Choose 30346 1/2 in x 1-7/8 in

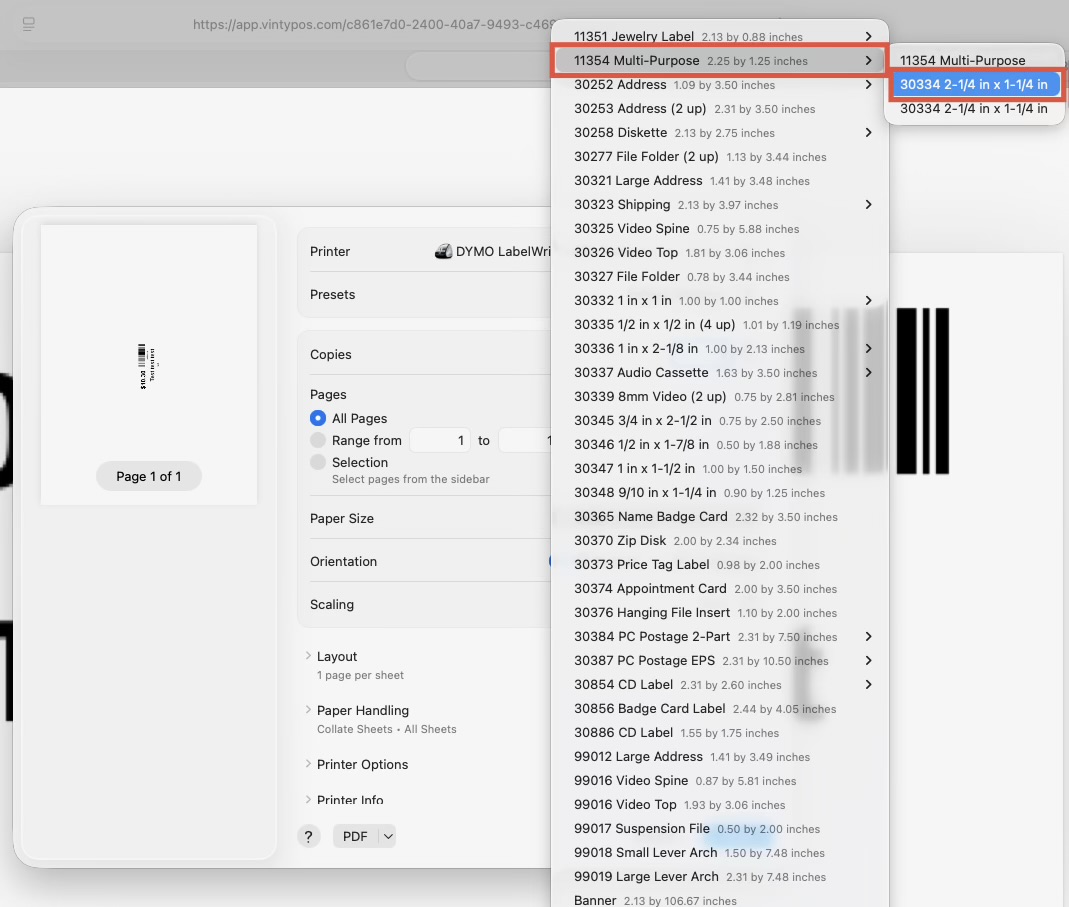719,445
